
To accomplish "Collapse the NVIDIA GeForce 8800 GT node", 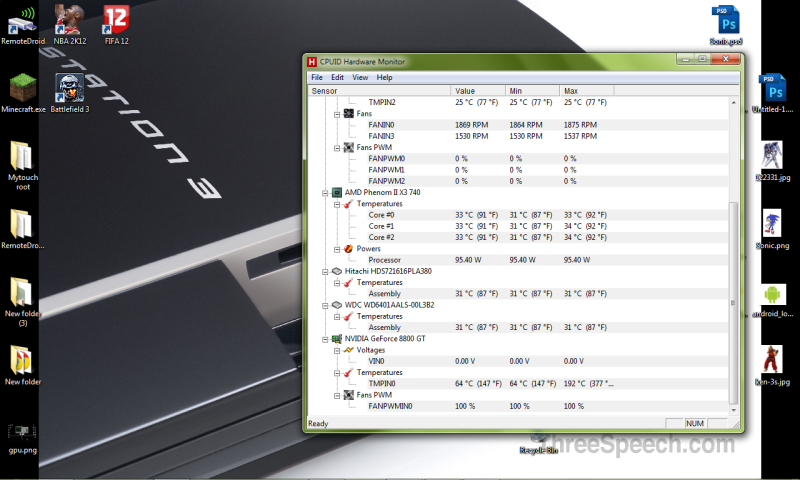I will 325,339.
